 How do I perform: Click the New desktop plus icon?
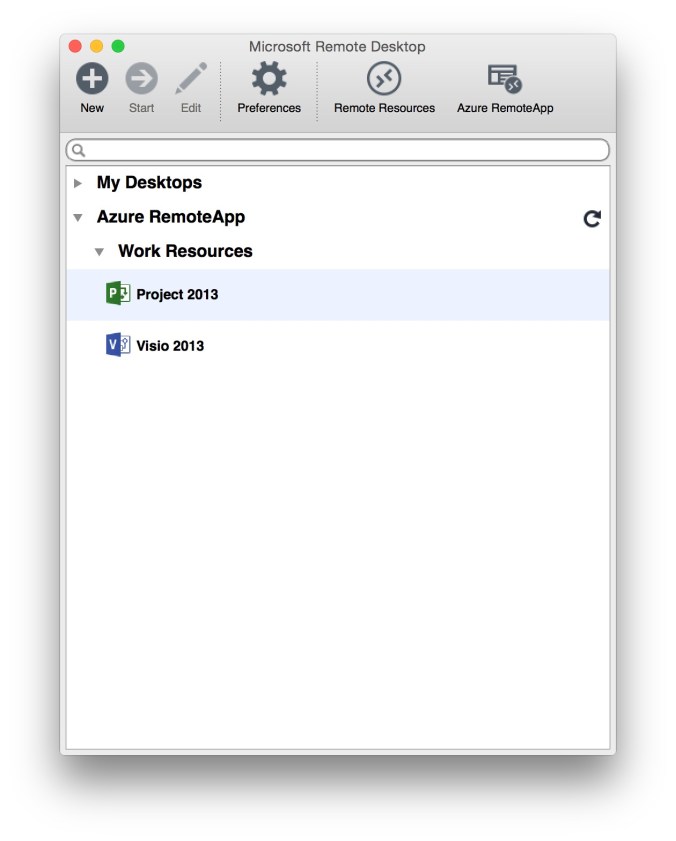(92, 78)
